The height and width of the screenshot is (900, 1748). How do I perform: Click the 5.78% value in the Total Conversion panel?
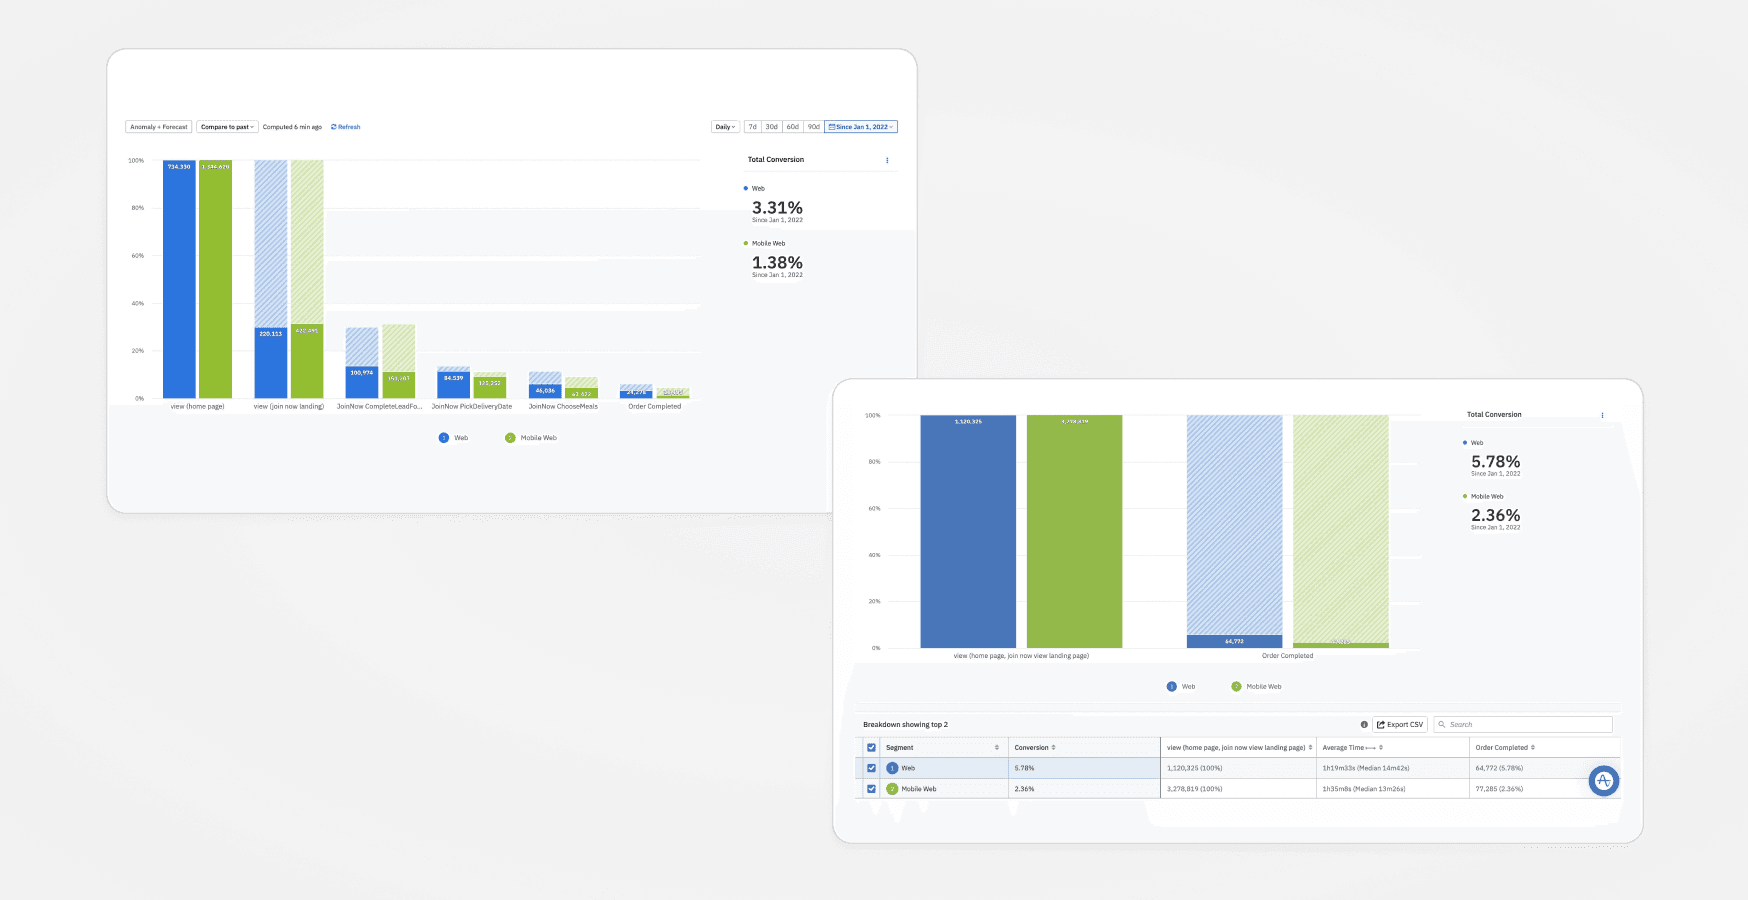[x=1495, y=462]
